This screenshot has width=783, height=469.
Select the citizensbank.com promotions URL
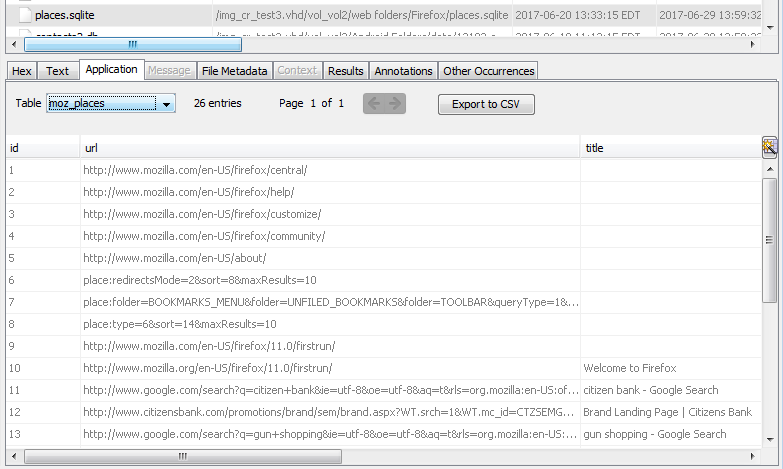[x=329, y=412]
